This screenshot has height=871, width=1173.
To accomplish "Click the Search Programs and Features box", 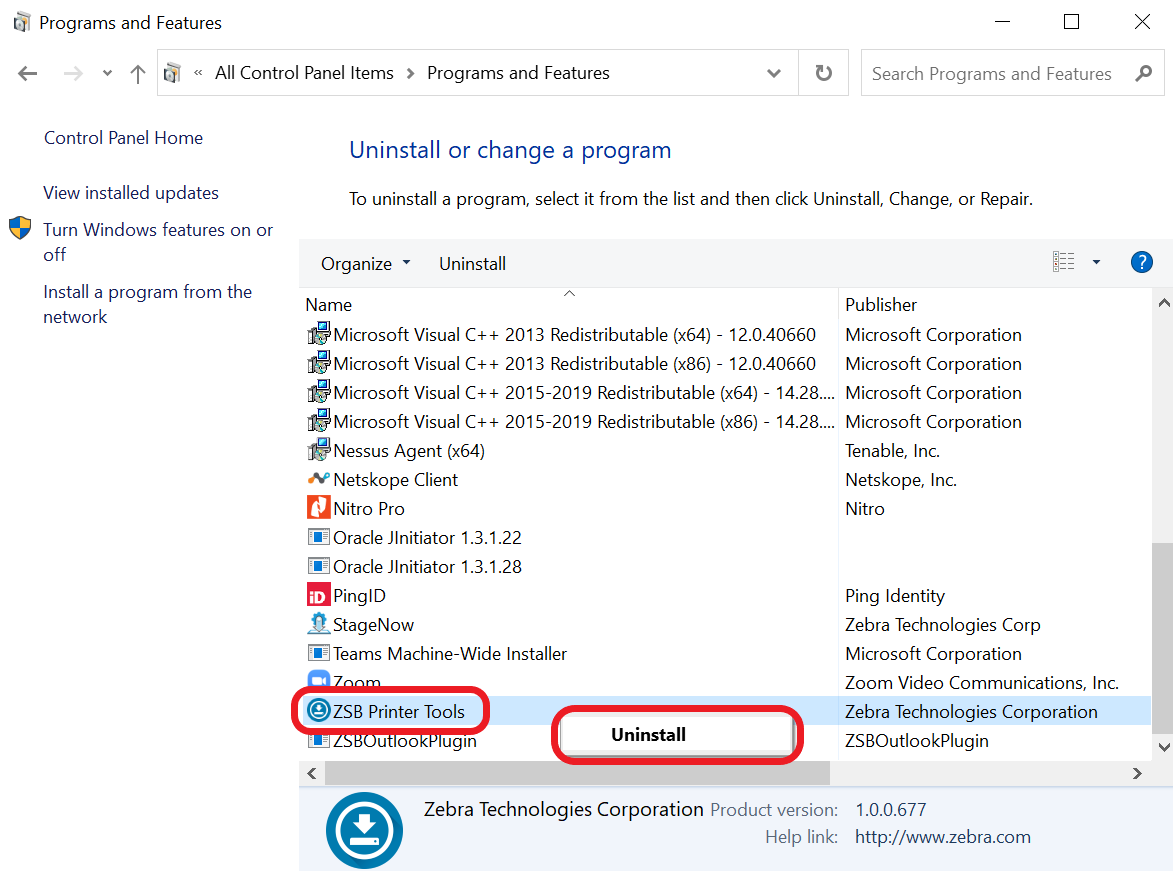I will [x=990, y=74].
